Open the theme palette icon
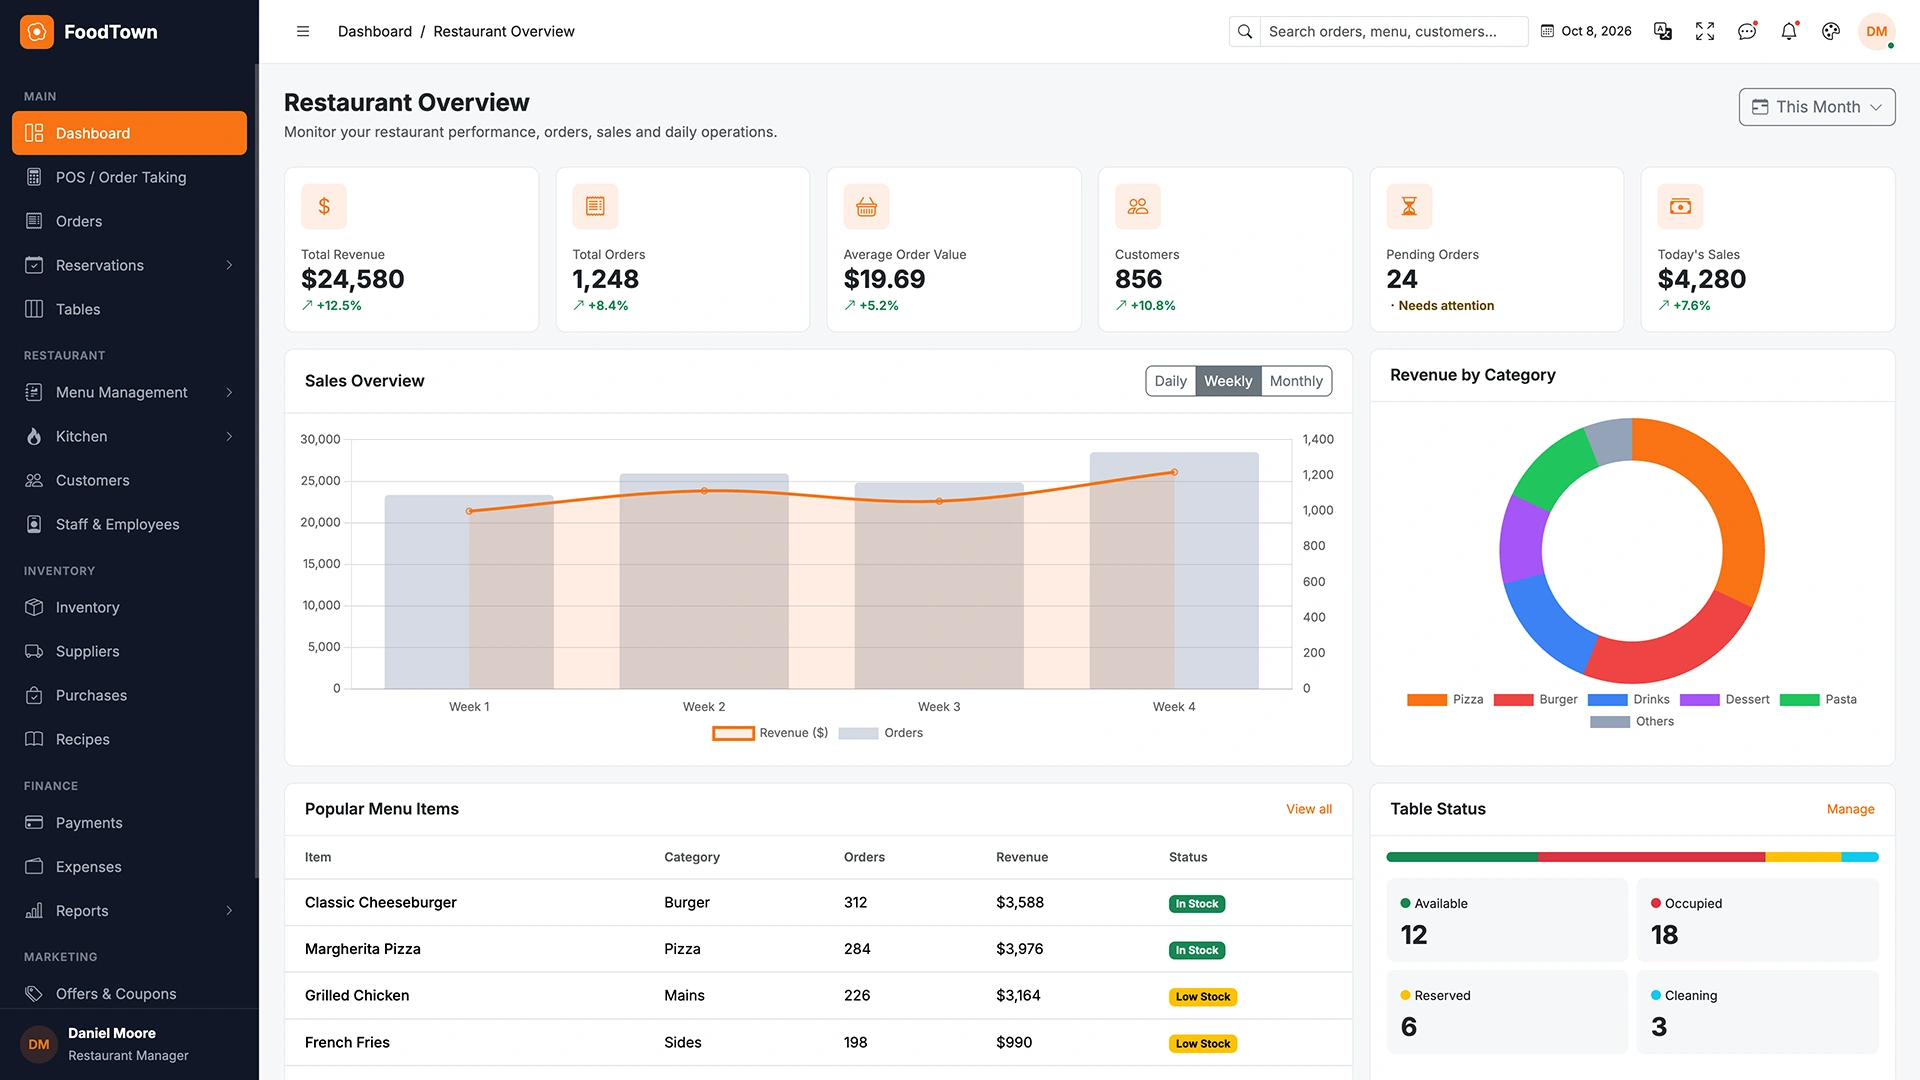The width and height of the screenshot is (1920, 1080). [x=1831, y=32]
